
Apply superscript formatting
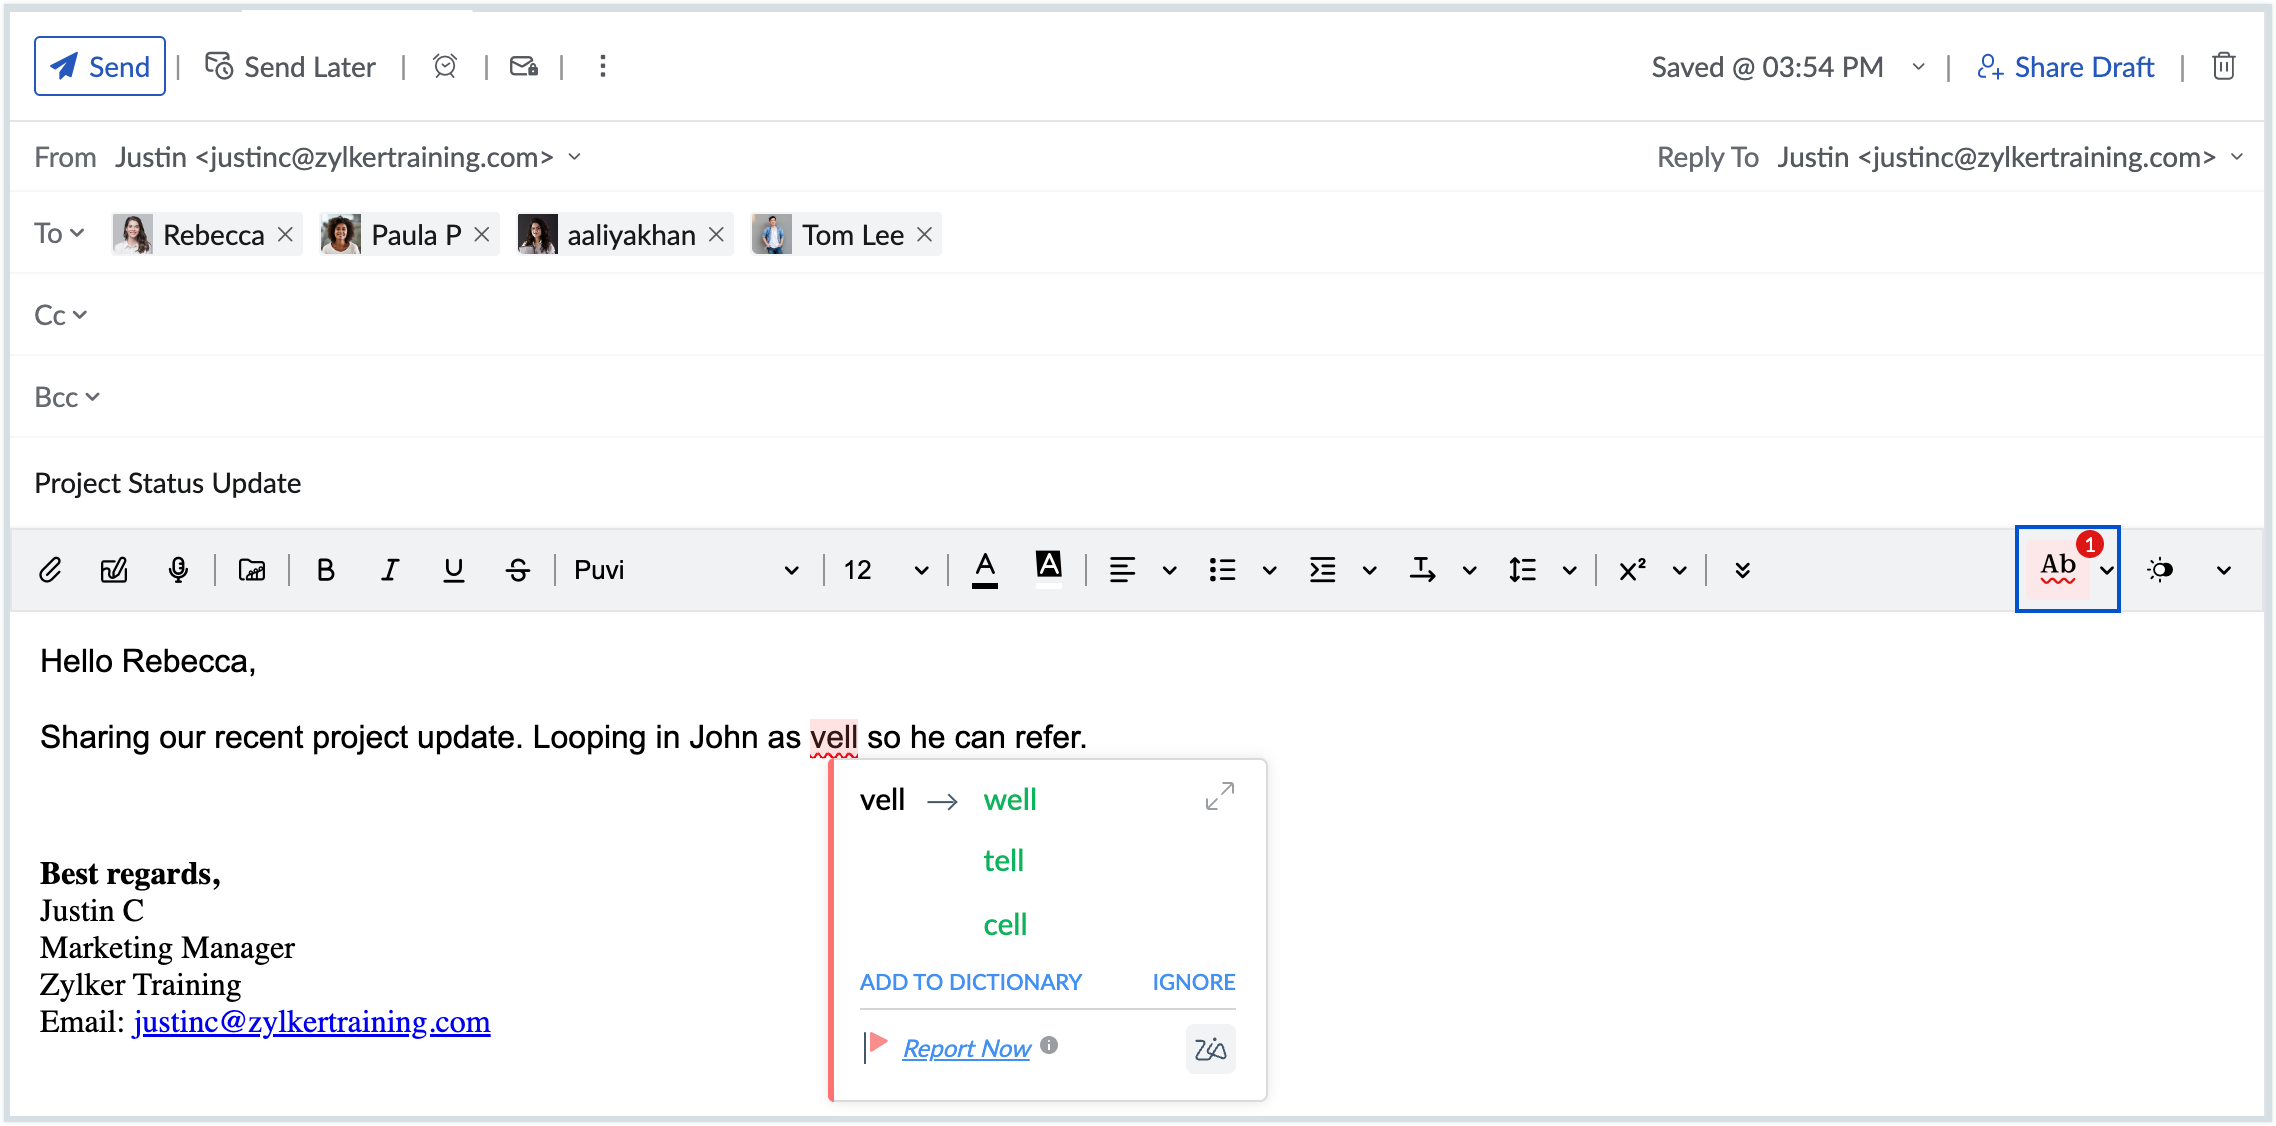[x=1632, y=569]
